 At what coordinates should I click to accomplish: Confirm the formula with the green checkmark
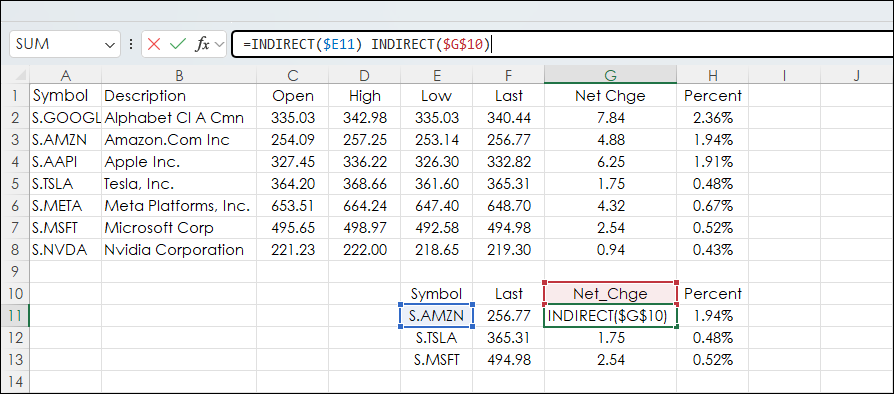coord(178,44)
